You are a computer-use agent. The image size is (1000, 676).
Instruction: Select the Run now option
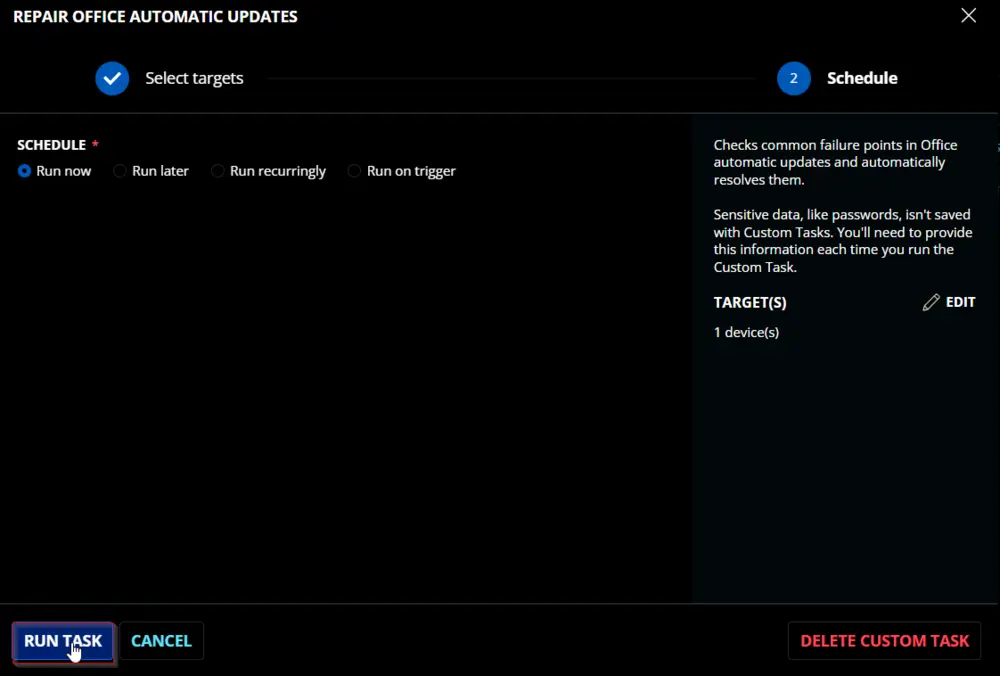pyautogui.click(x=24, y=171)
